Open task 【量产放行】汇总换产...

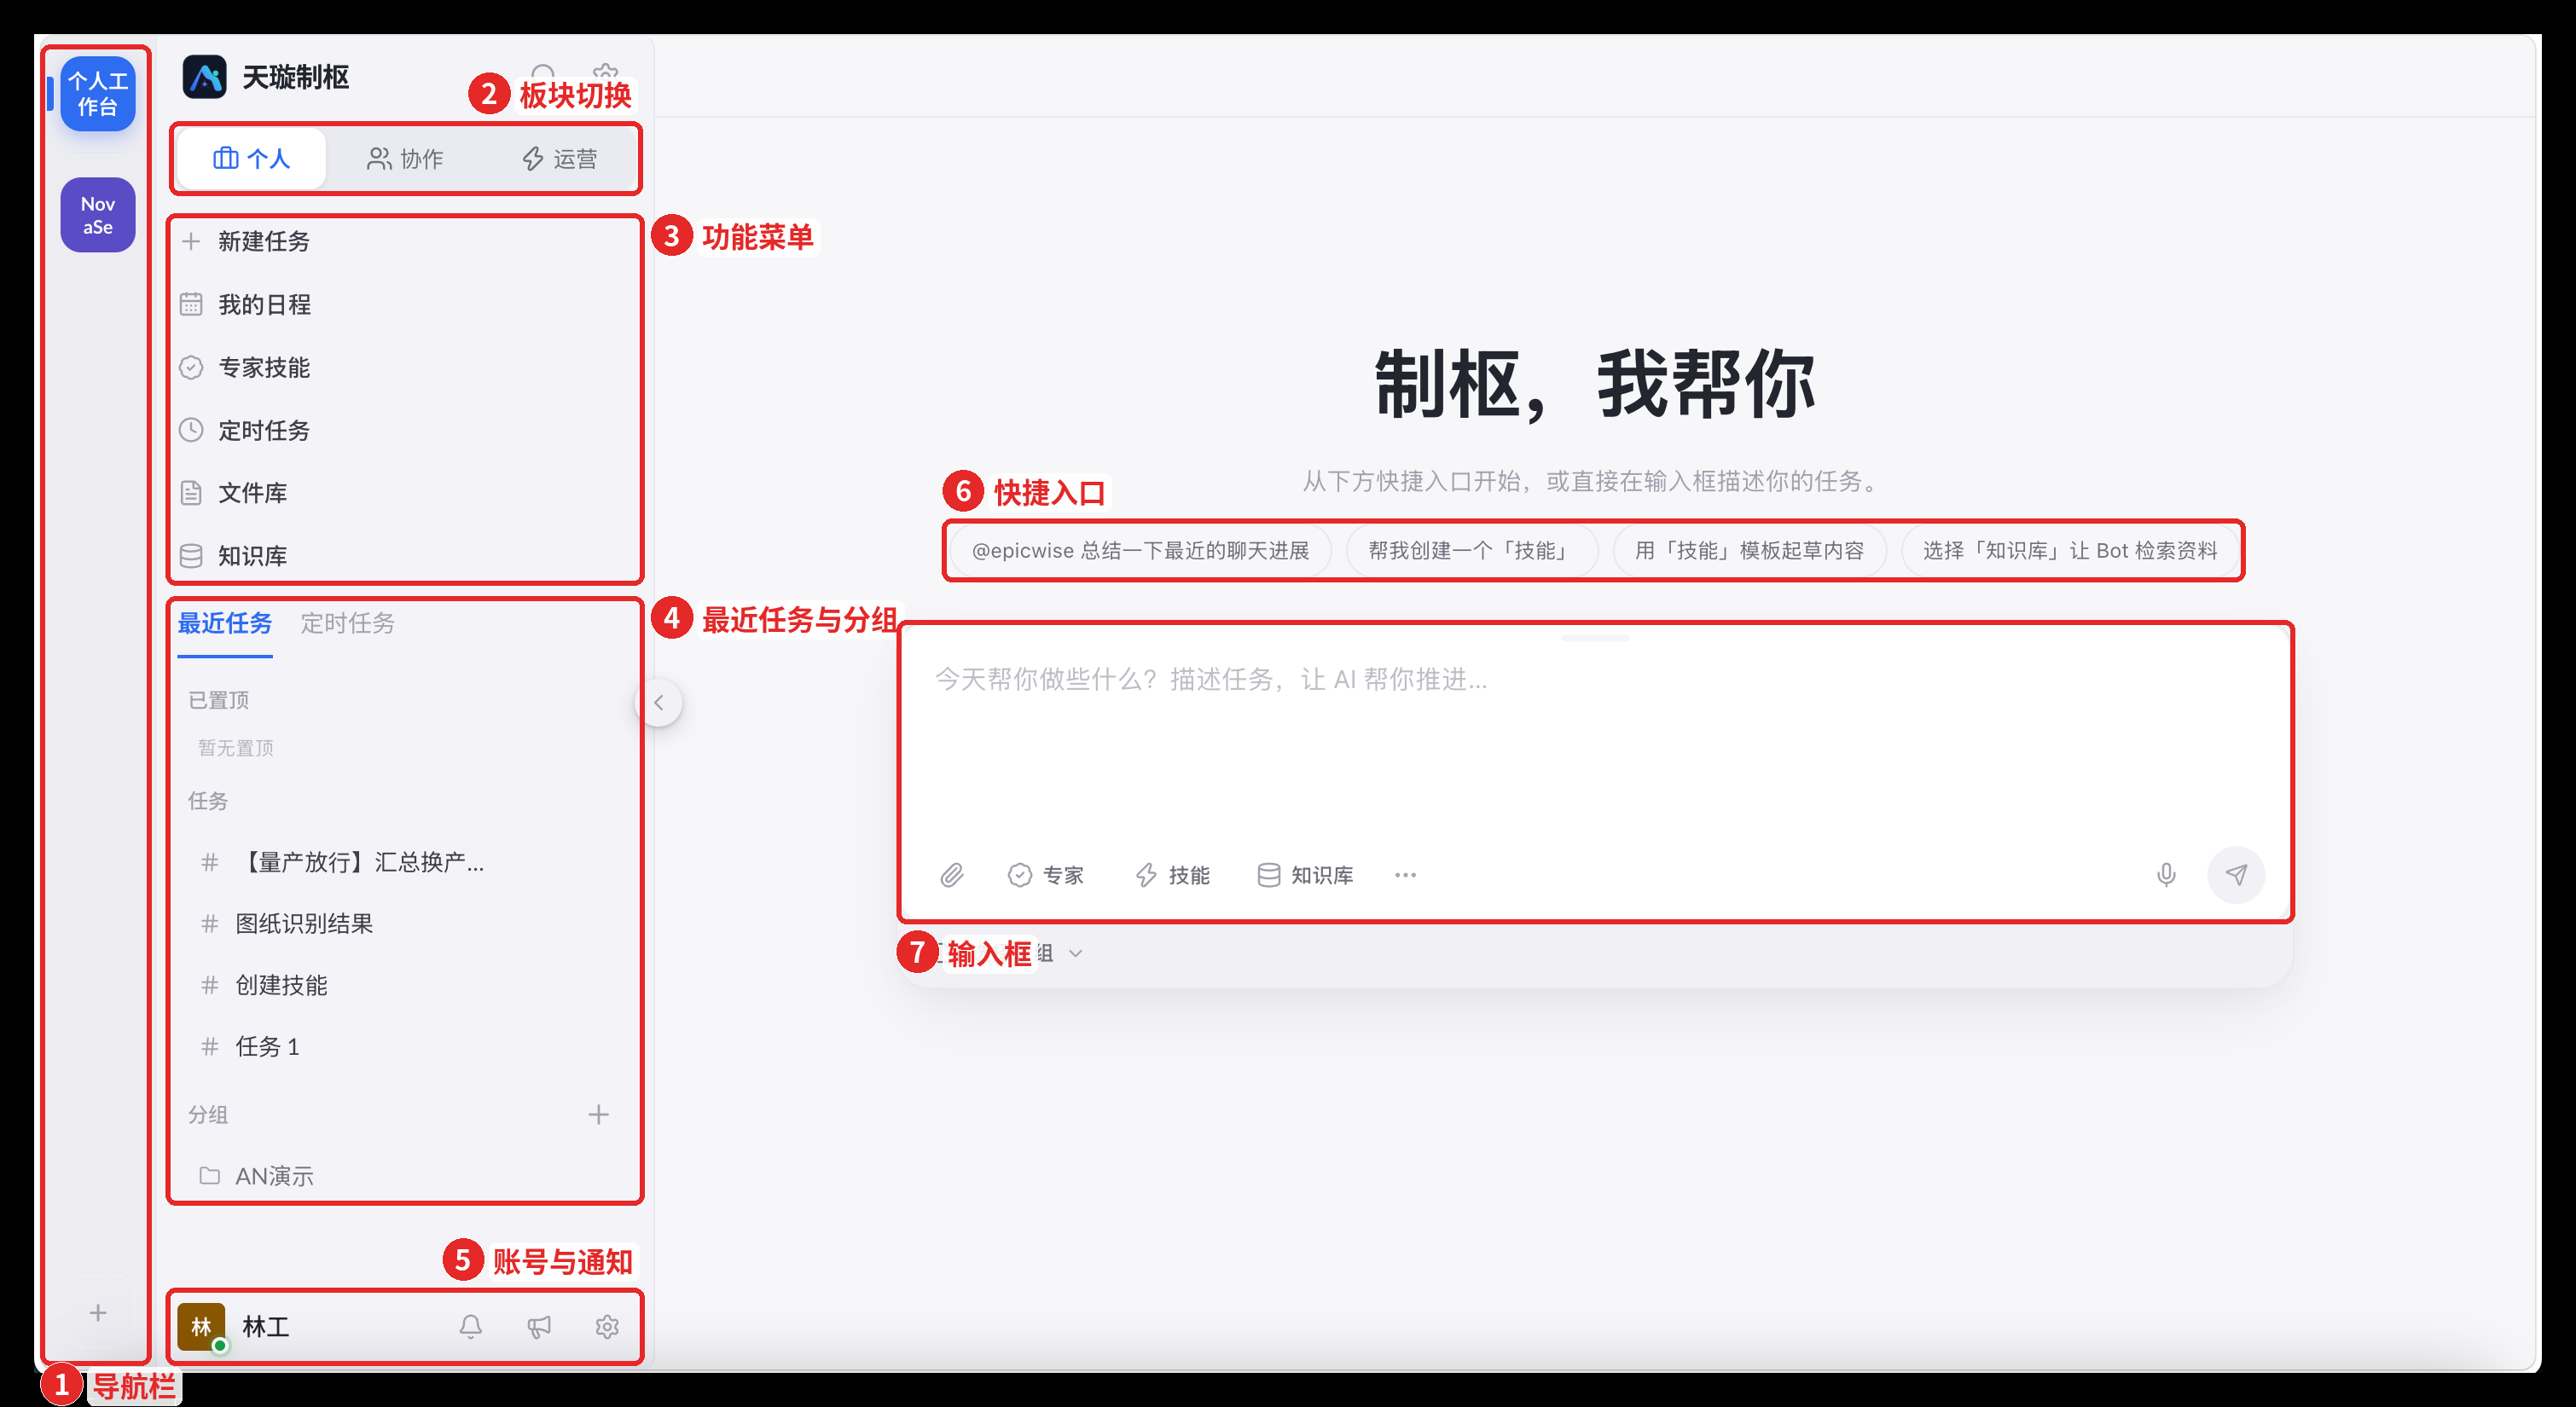coord(404,862)
